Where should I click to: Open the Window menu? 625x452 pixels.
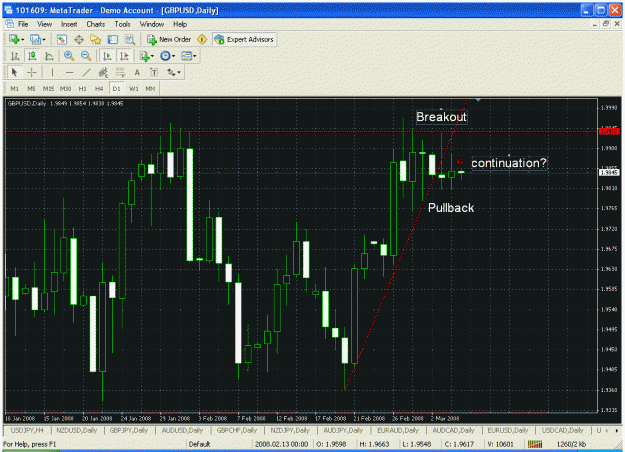(152, 24)
